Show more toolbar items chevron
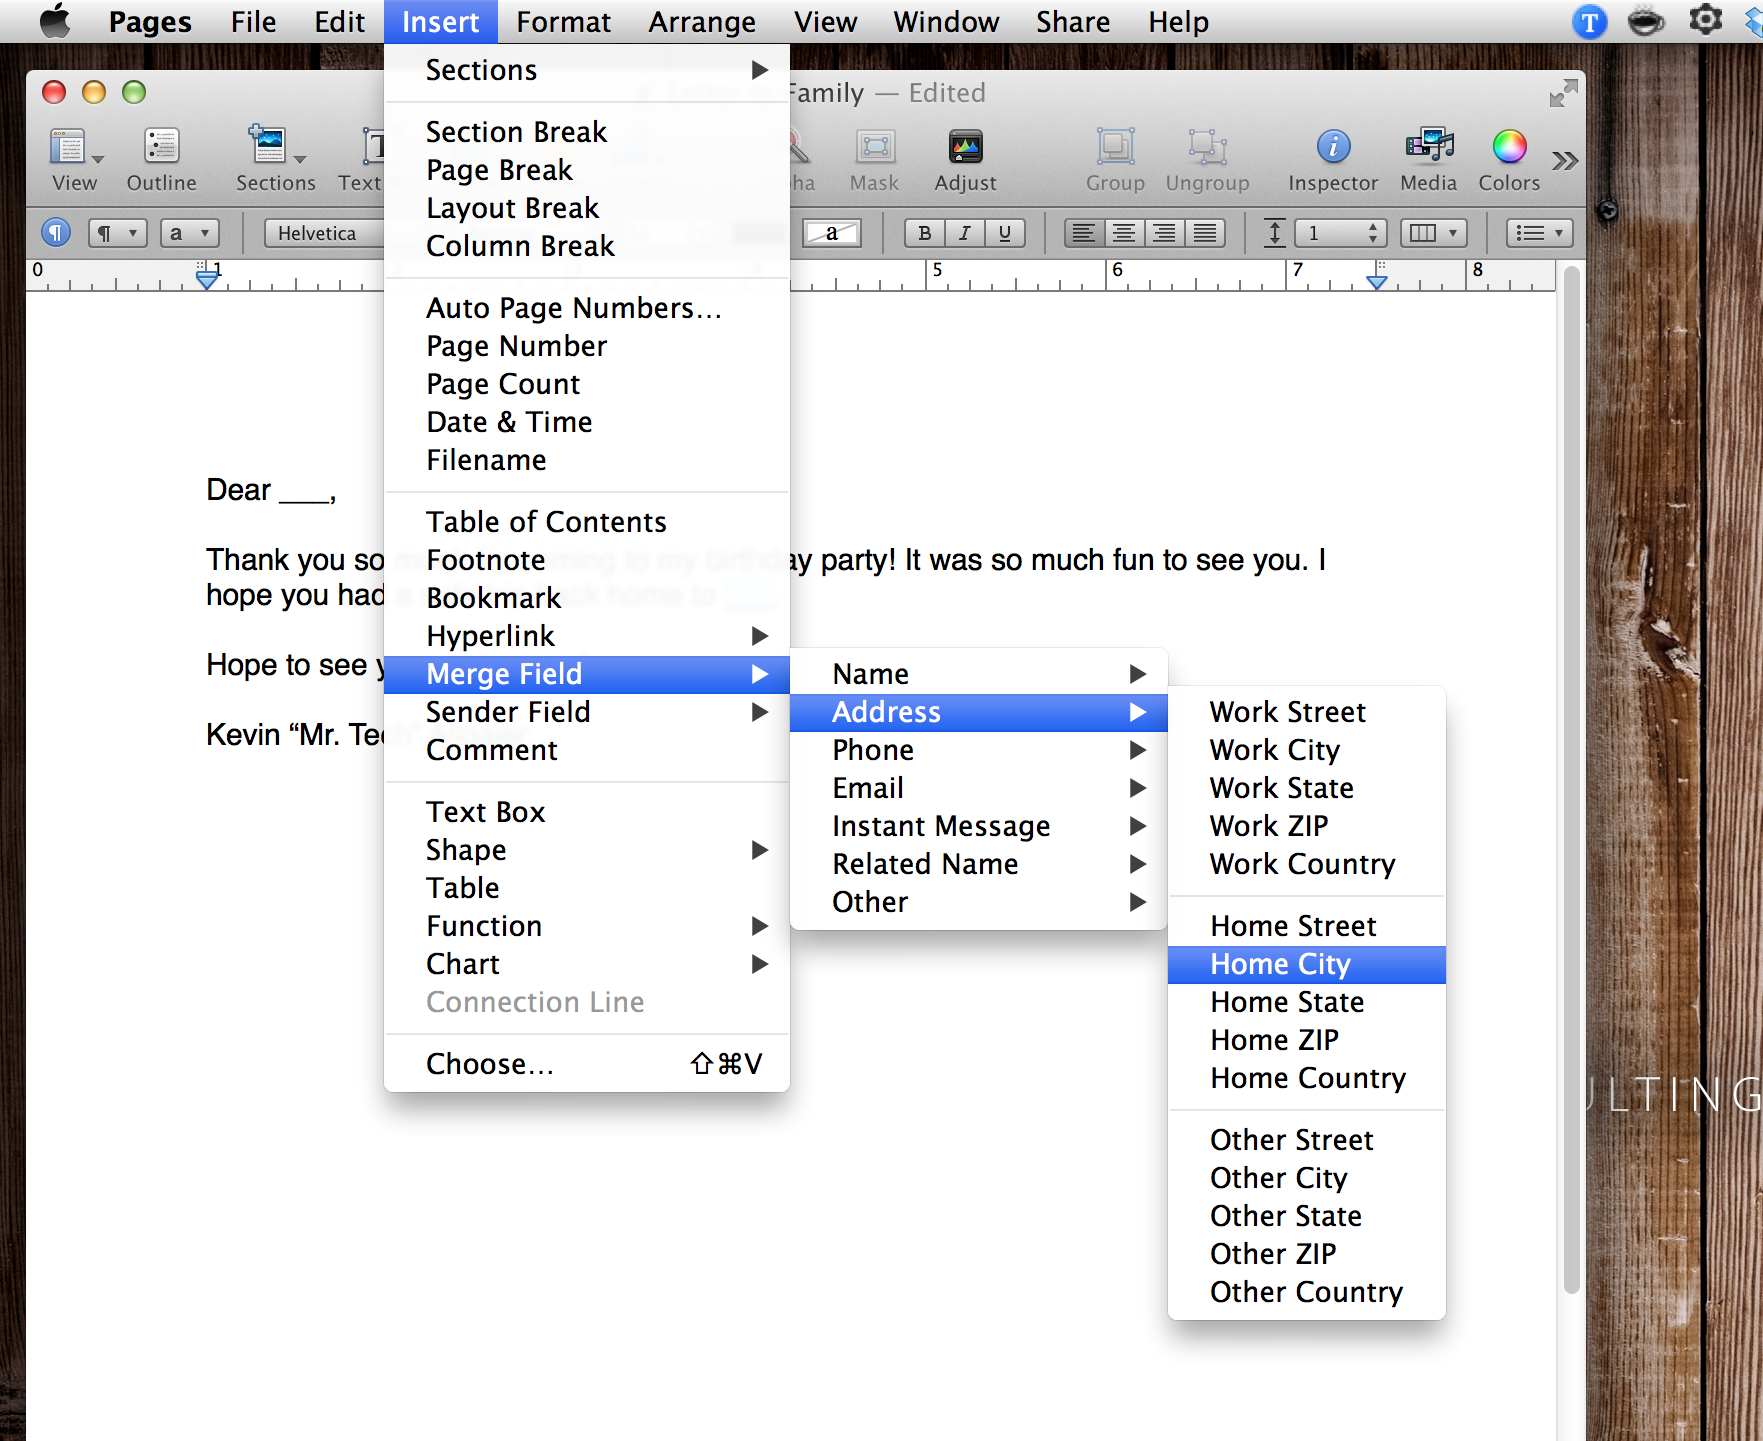1763x1441 pixels. [x=1565, y=161]
